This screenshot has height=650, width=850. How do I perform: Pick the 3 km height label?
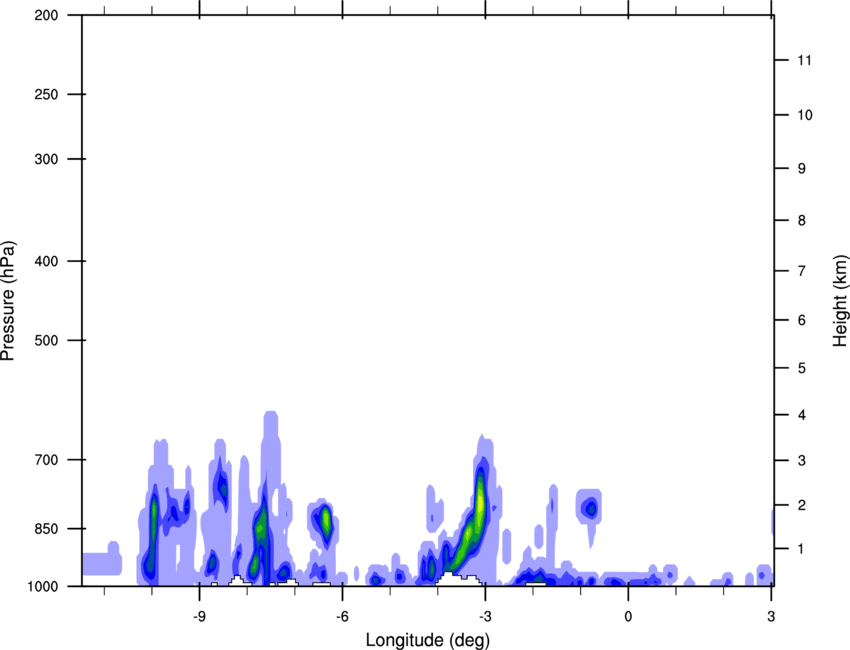coord(802,460)
